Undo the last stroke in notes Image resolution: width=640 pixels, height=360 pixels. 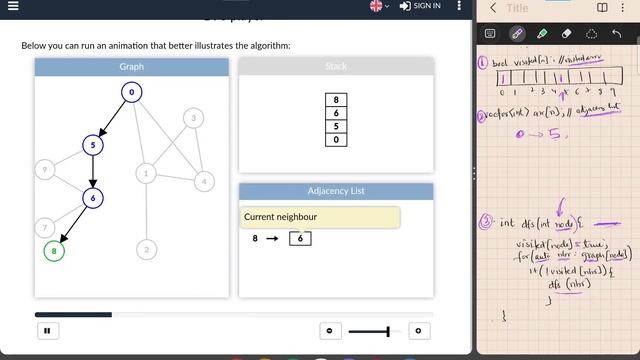point(617,33)
